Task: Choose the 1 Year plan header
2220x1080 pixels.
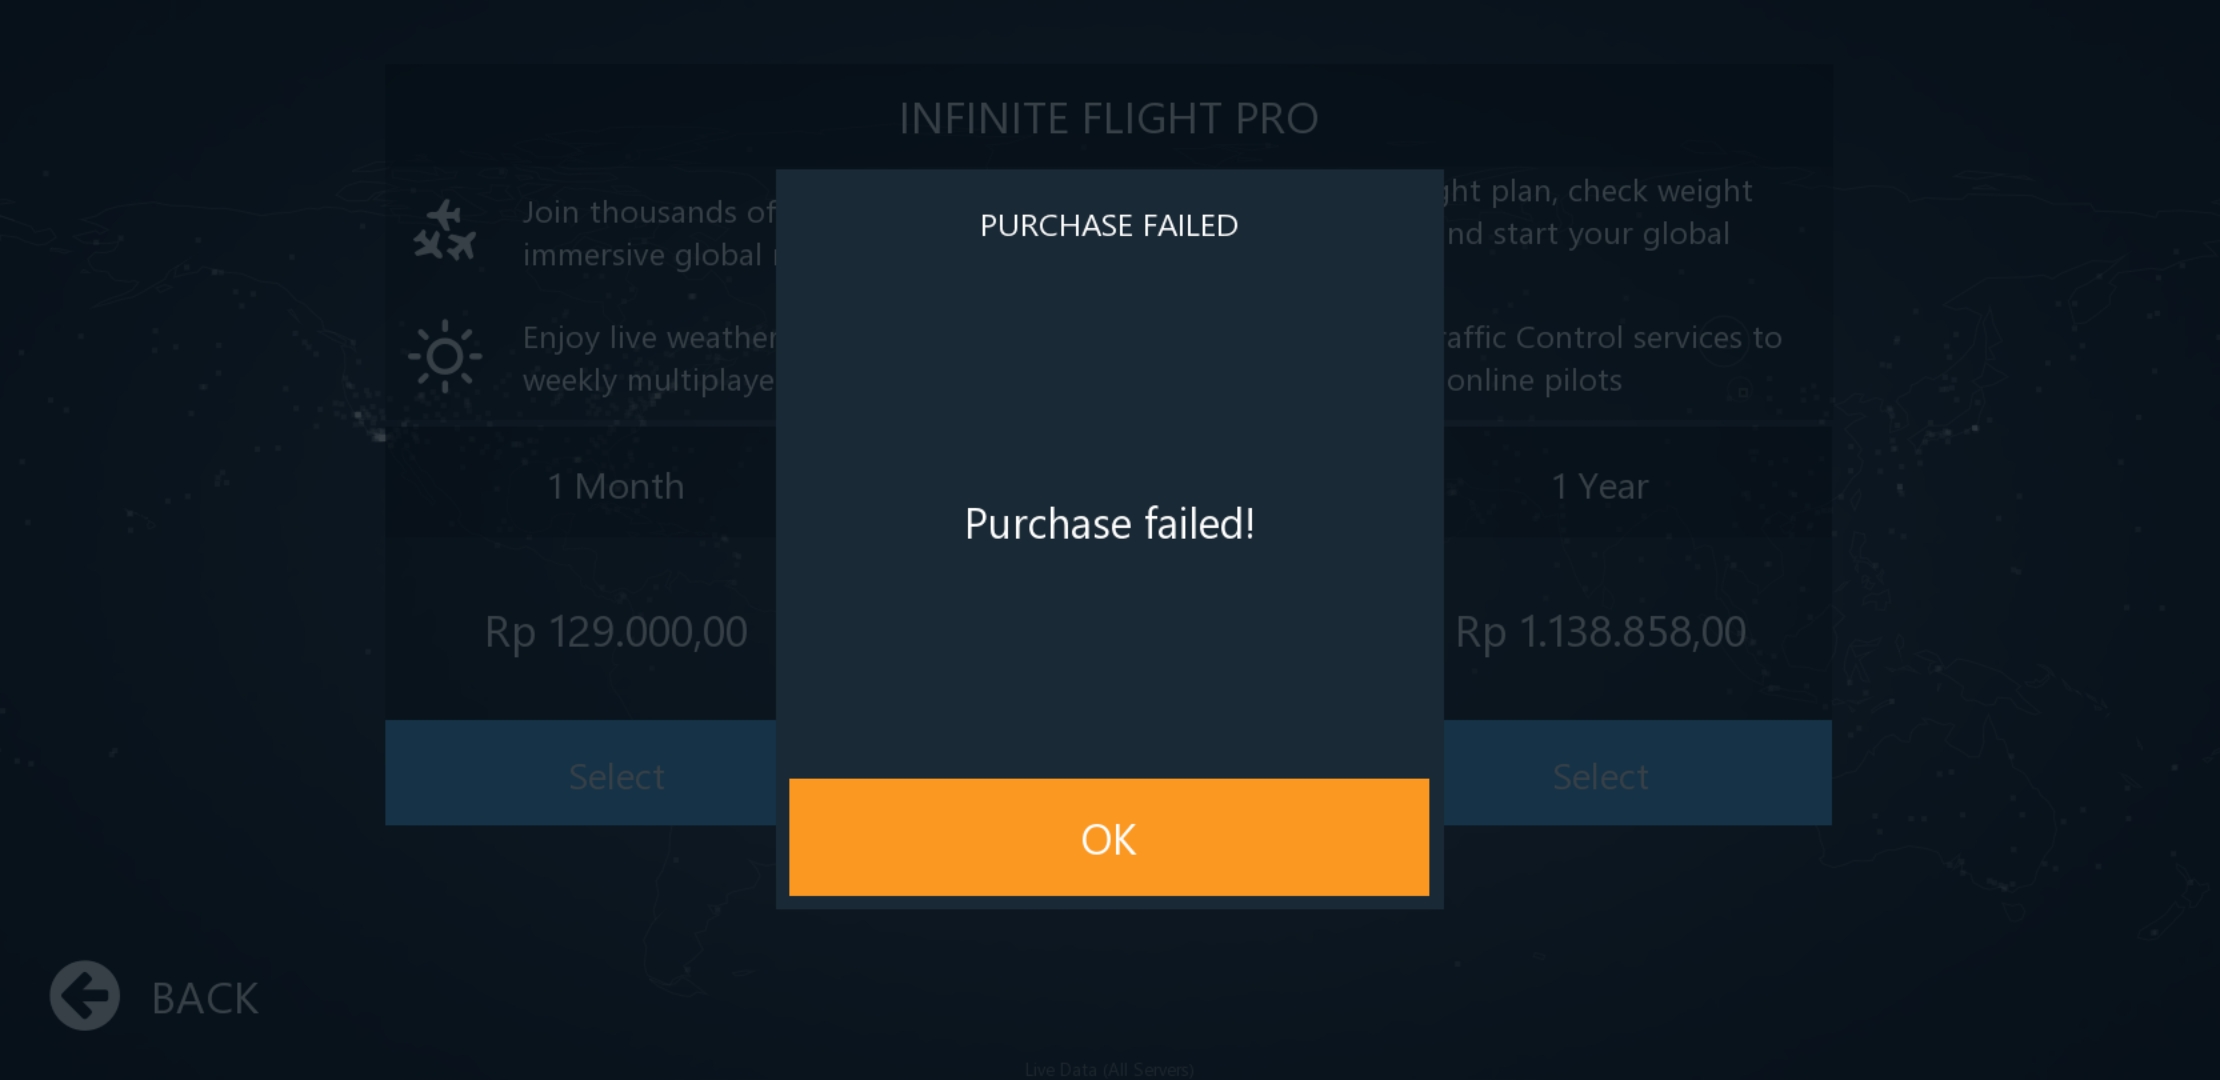Action: [1599, 486]
